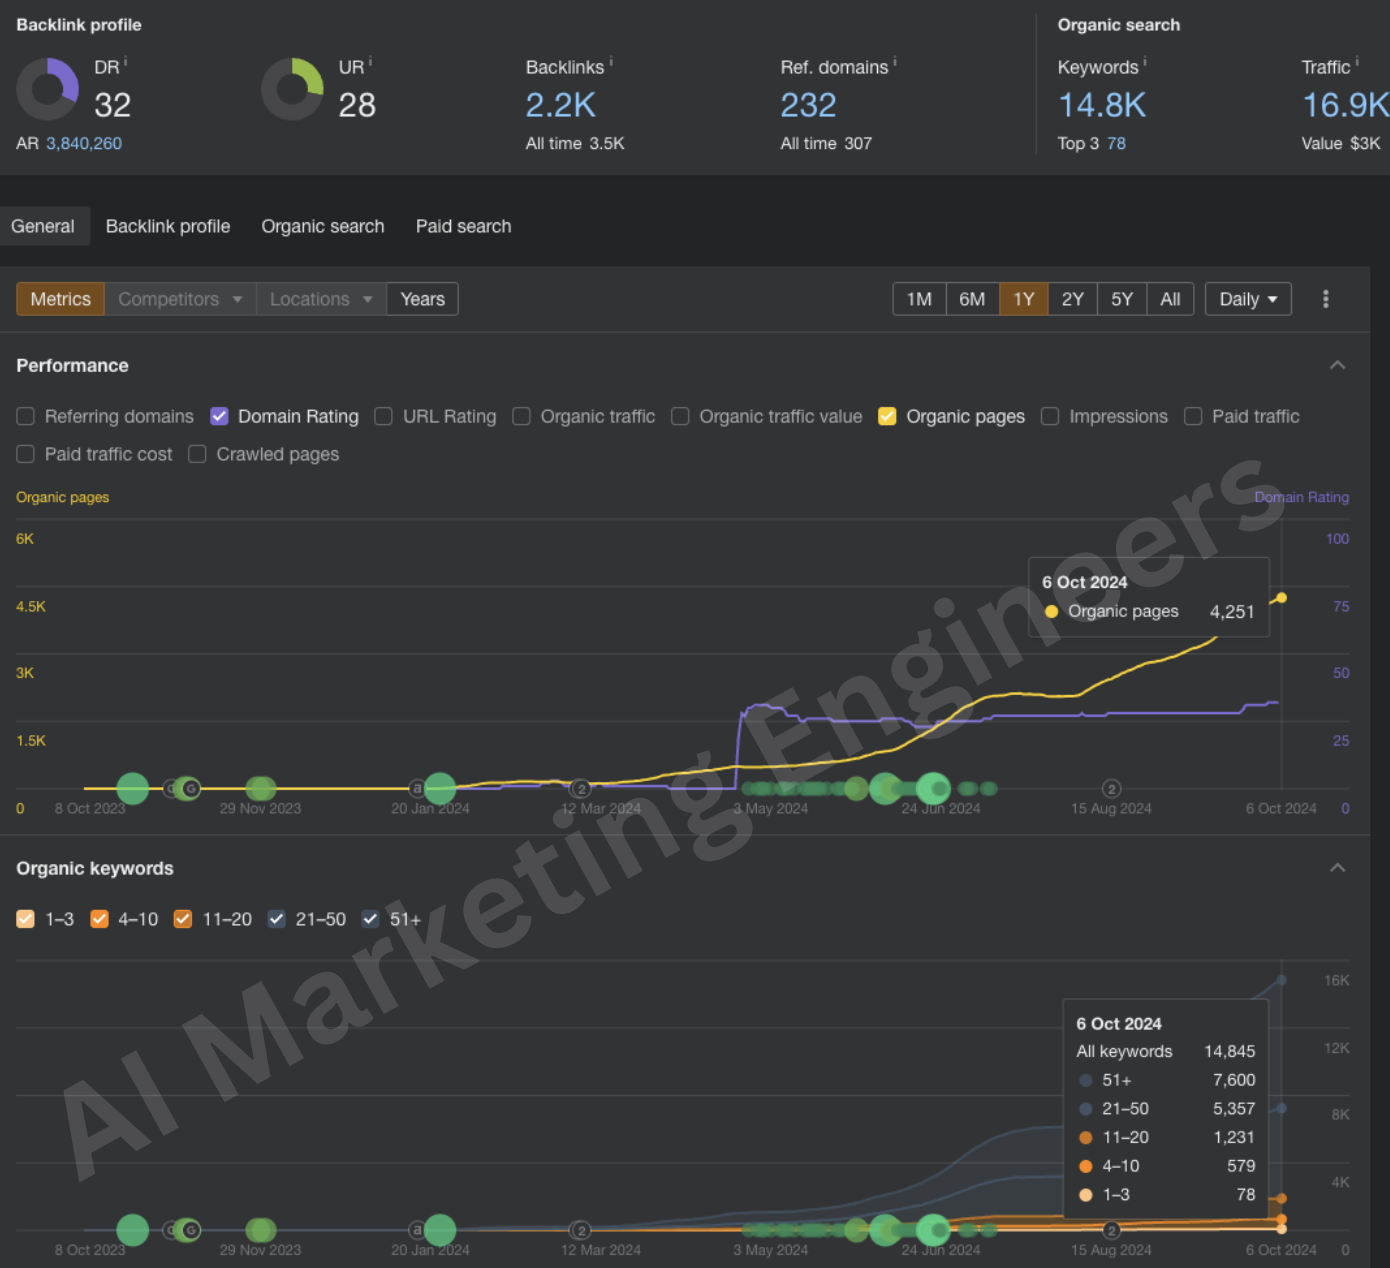Open the 232 Ref. domains link
The width and height of the screenshot is (1390, 1268).
click(808, 105)
